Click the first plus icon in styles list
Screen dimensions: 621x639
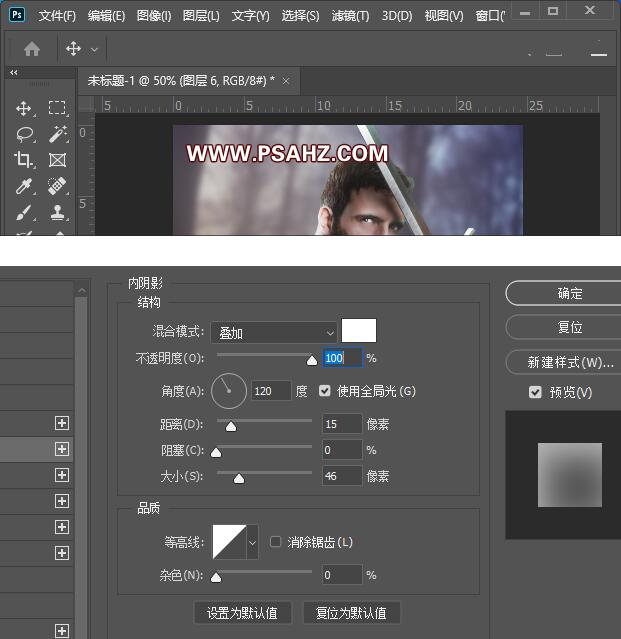(62, 423)
